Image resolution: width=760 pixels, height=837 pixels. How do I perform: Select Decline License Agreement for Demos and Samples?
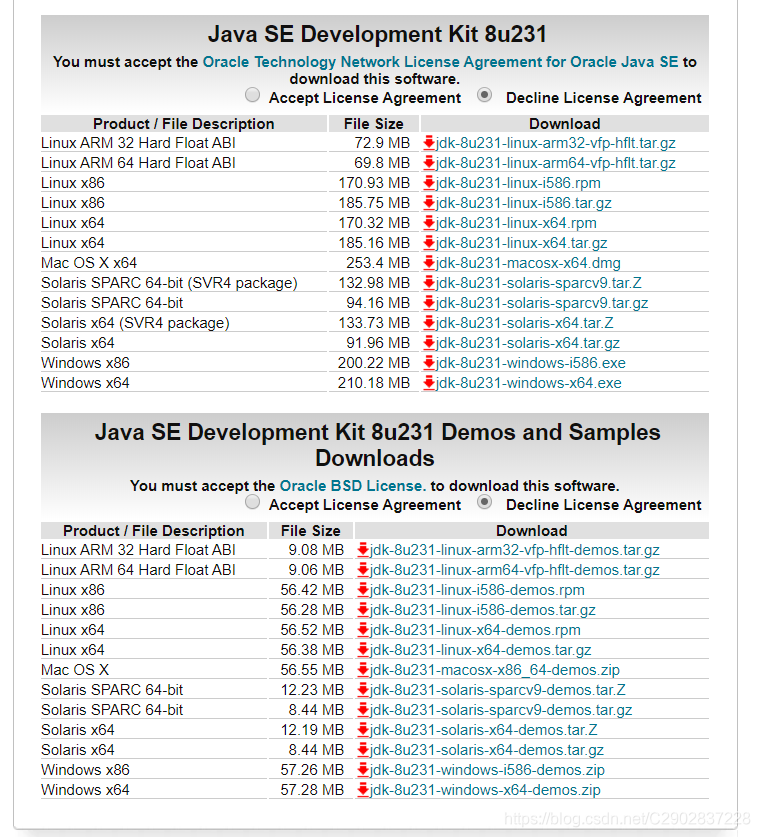click(485, 502)
